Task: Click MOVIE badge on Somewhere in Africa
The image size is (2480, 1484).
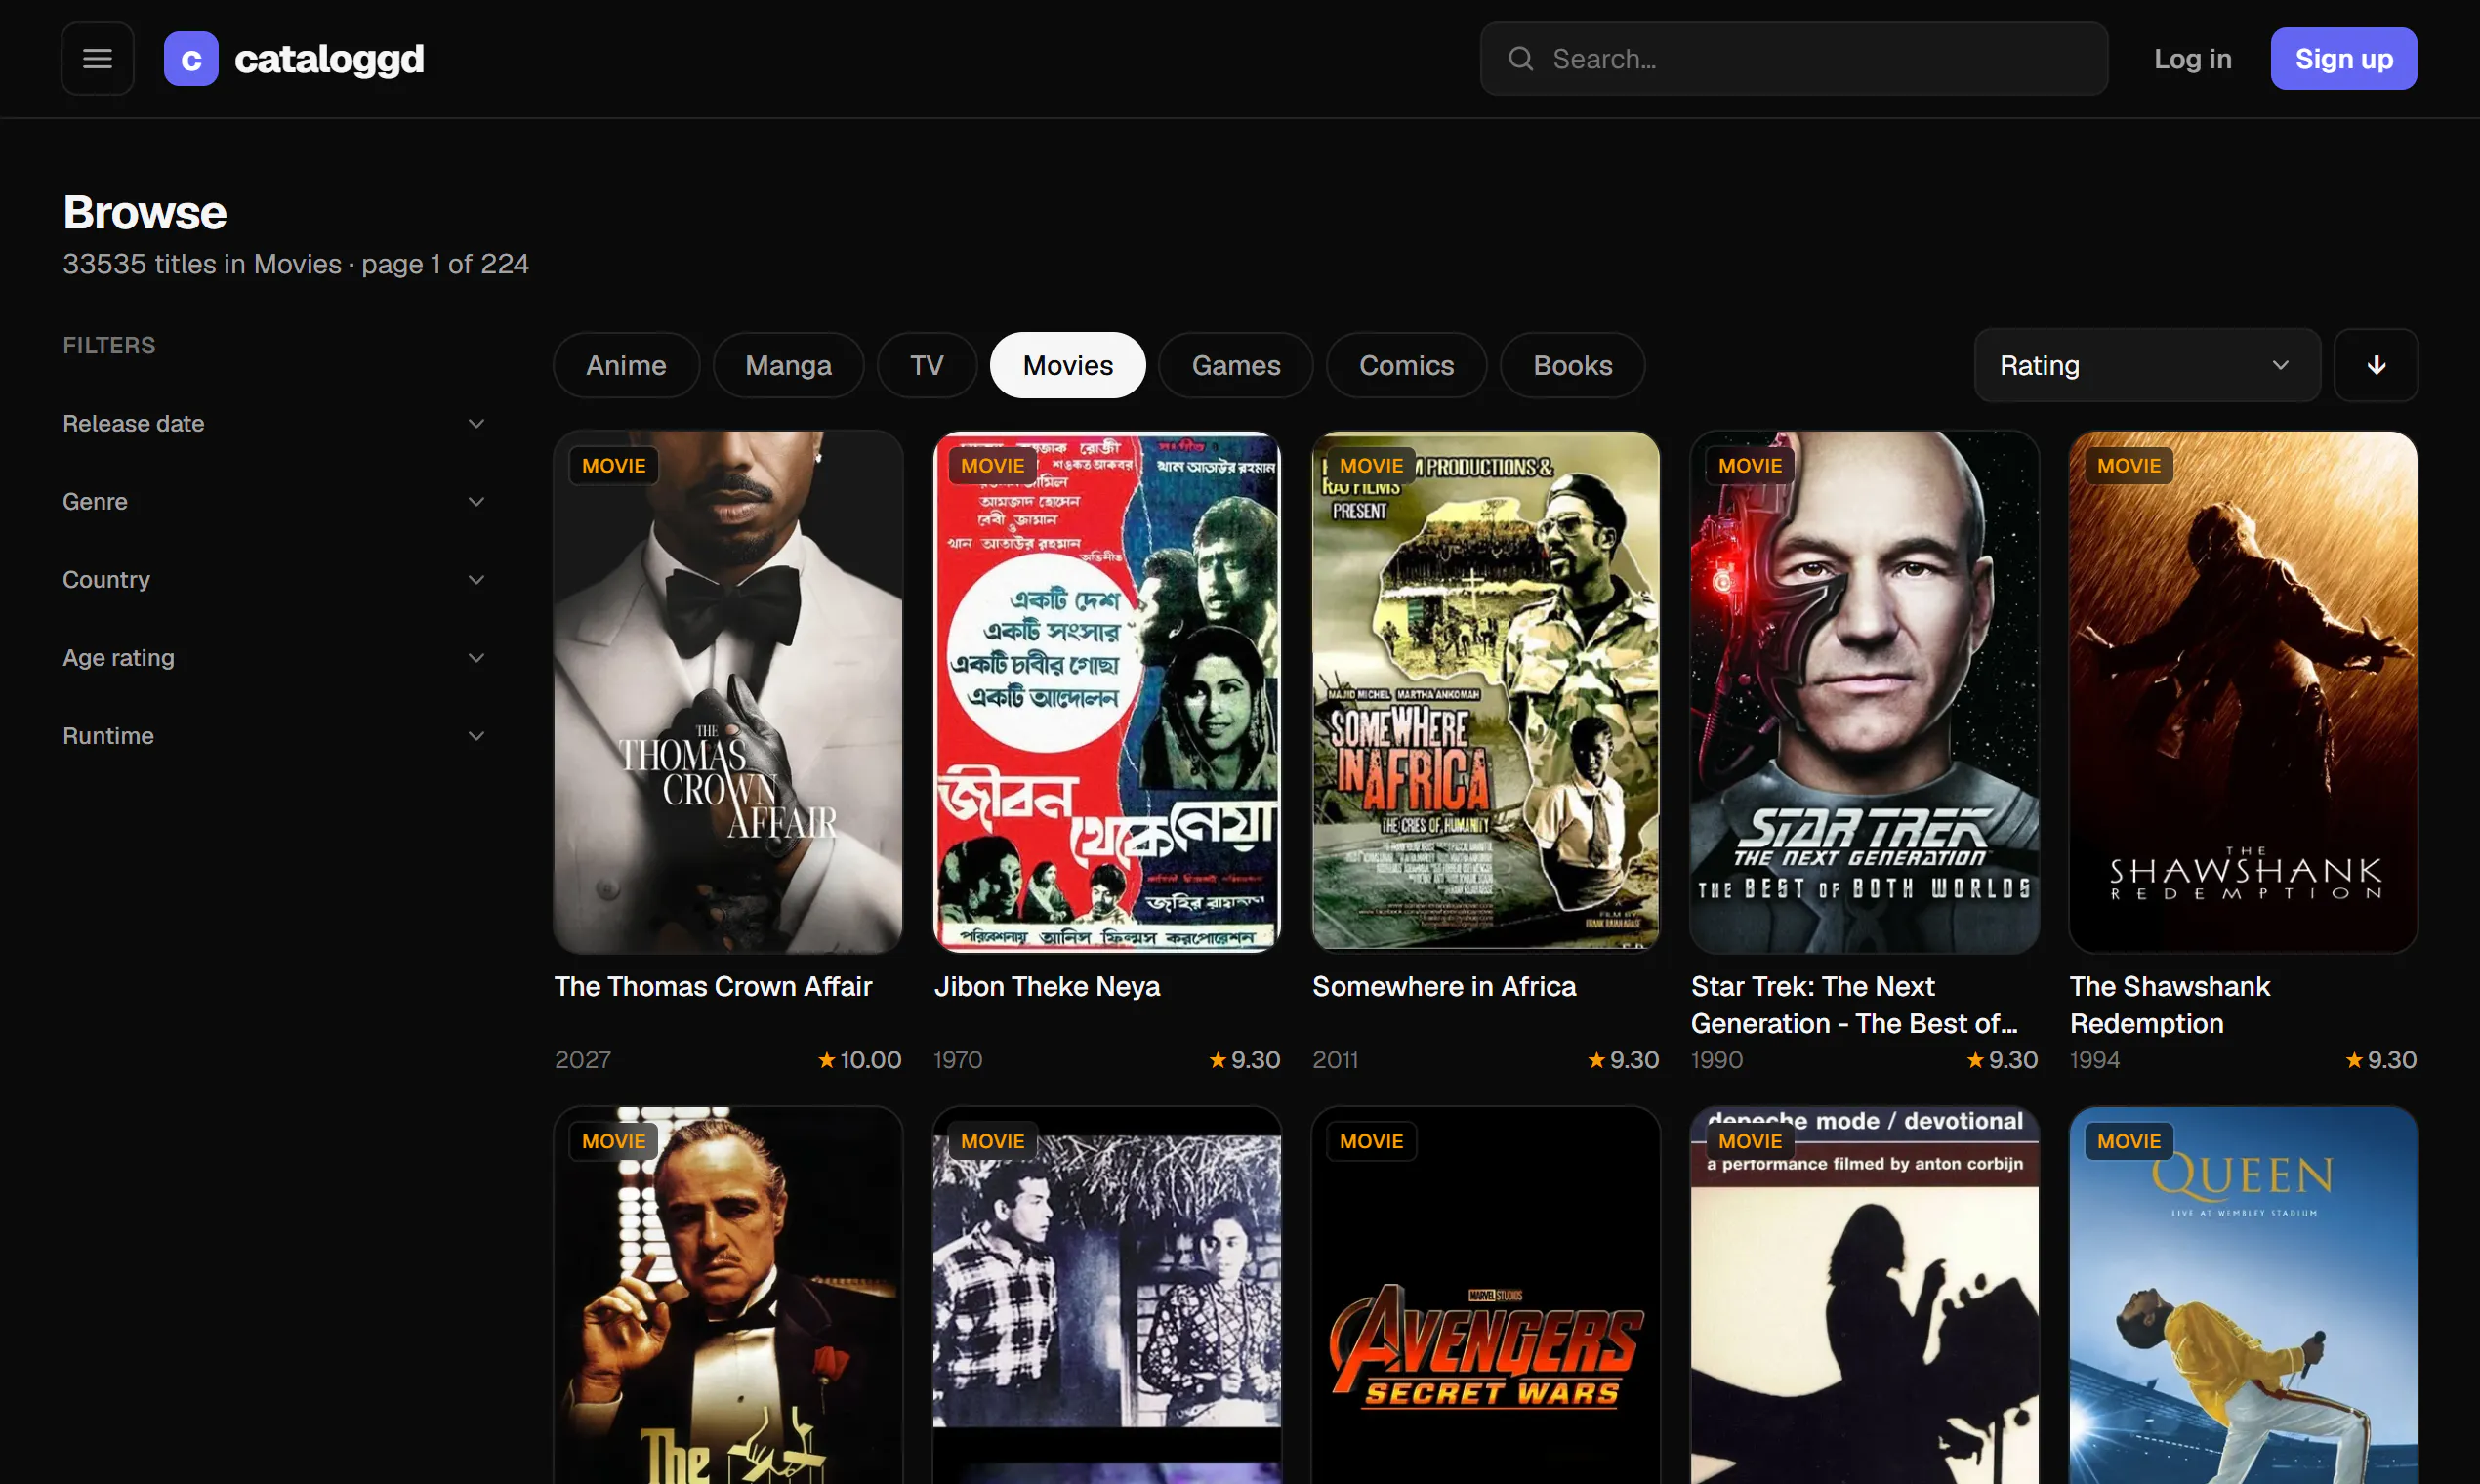Action: pos(1371,465)
